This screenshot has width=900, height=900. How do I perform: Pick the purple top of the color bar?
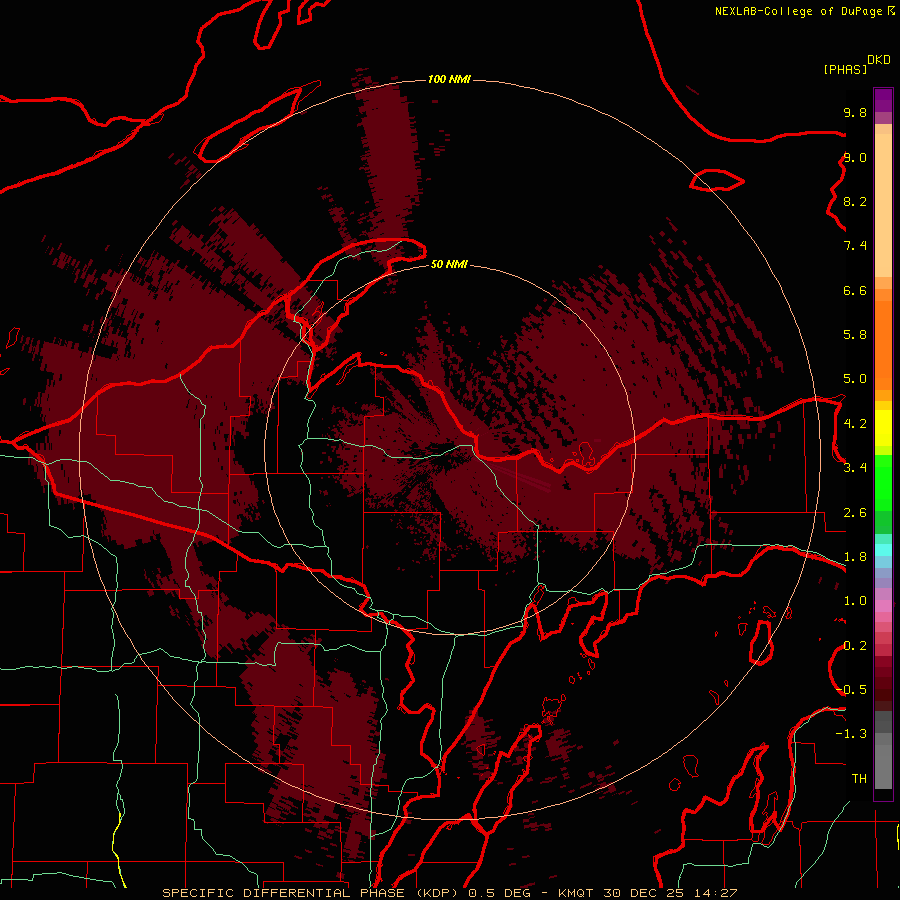tap(883, 100)
